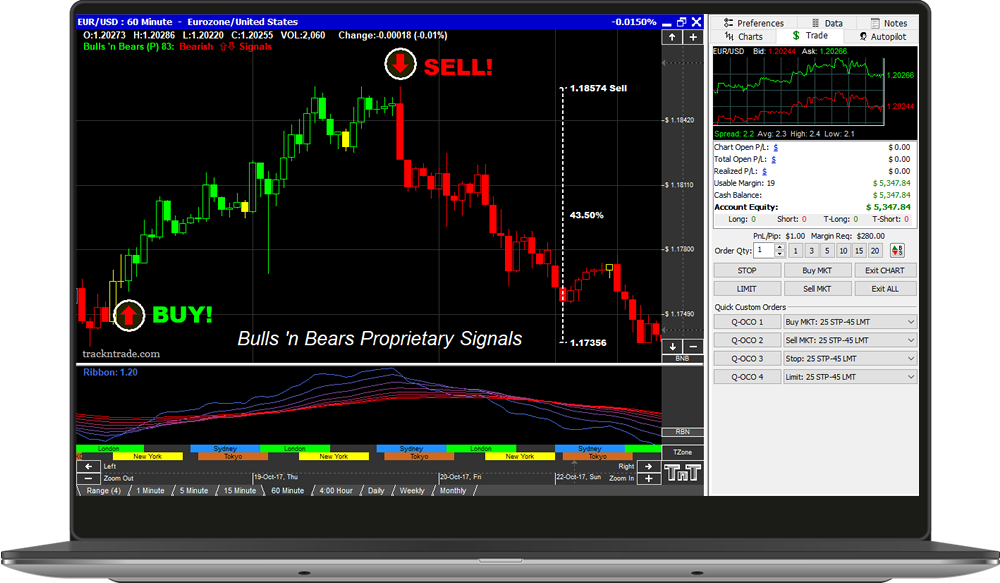This screenshot has width=1000, height=583.
Task: Click the LIMIT order button
Action: [x=747, y=289]
